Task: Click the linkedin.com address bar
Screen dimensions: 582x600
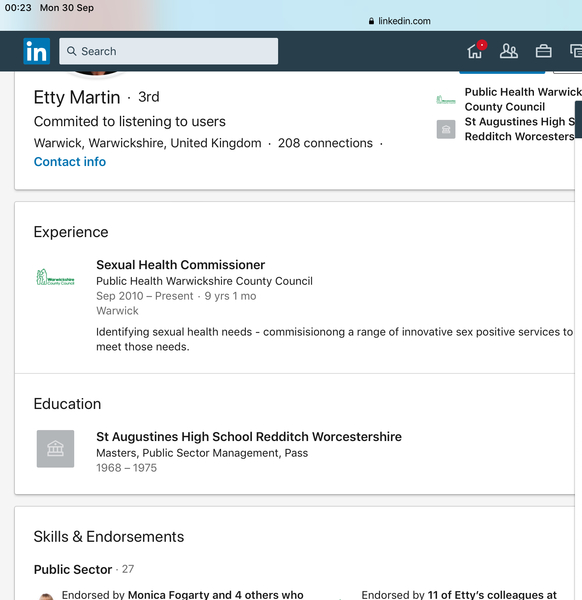Action: [399, 21]
